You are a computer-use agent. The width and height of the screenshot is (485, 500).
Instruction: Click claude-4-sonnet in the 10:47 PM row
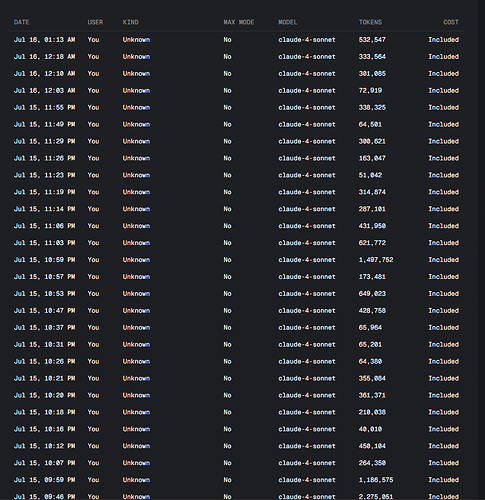point(307,311)
